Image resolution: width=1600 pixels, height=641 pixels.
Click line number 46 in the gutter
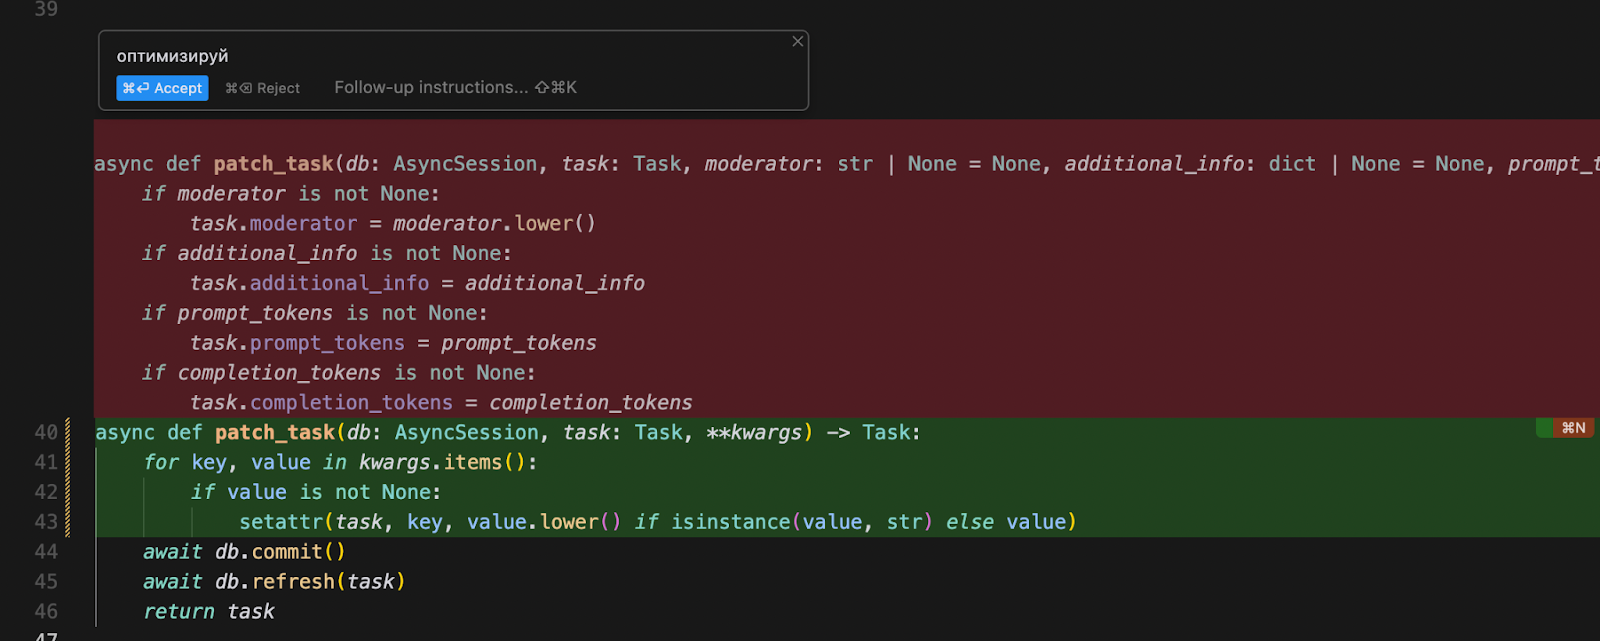click(46, 611)
